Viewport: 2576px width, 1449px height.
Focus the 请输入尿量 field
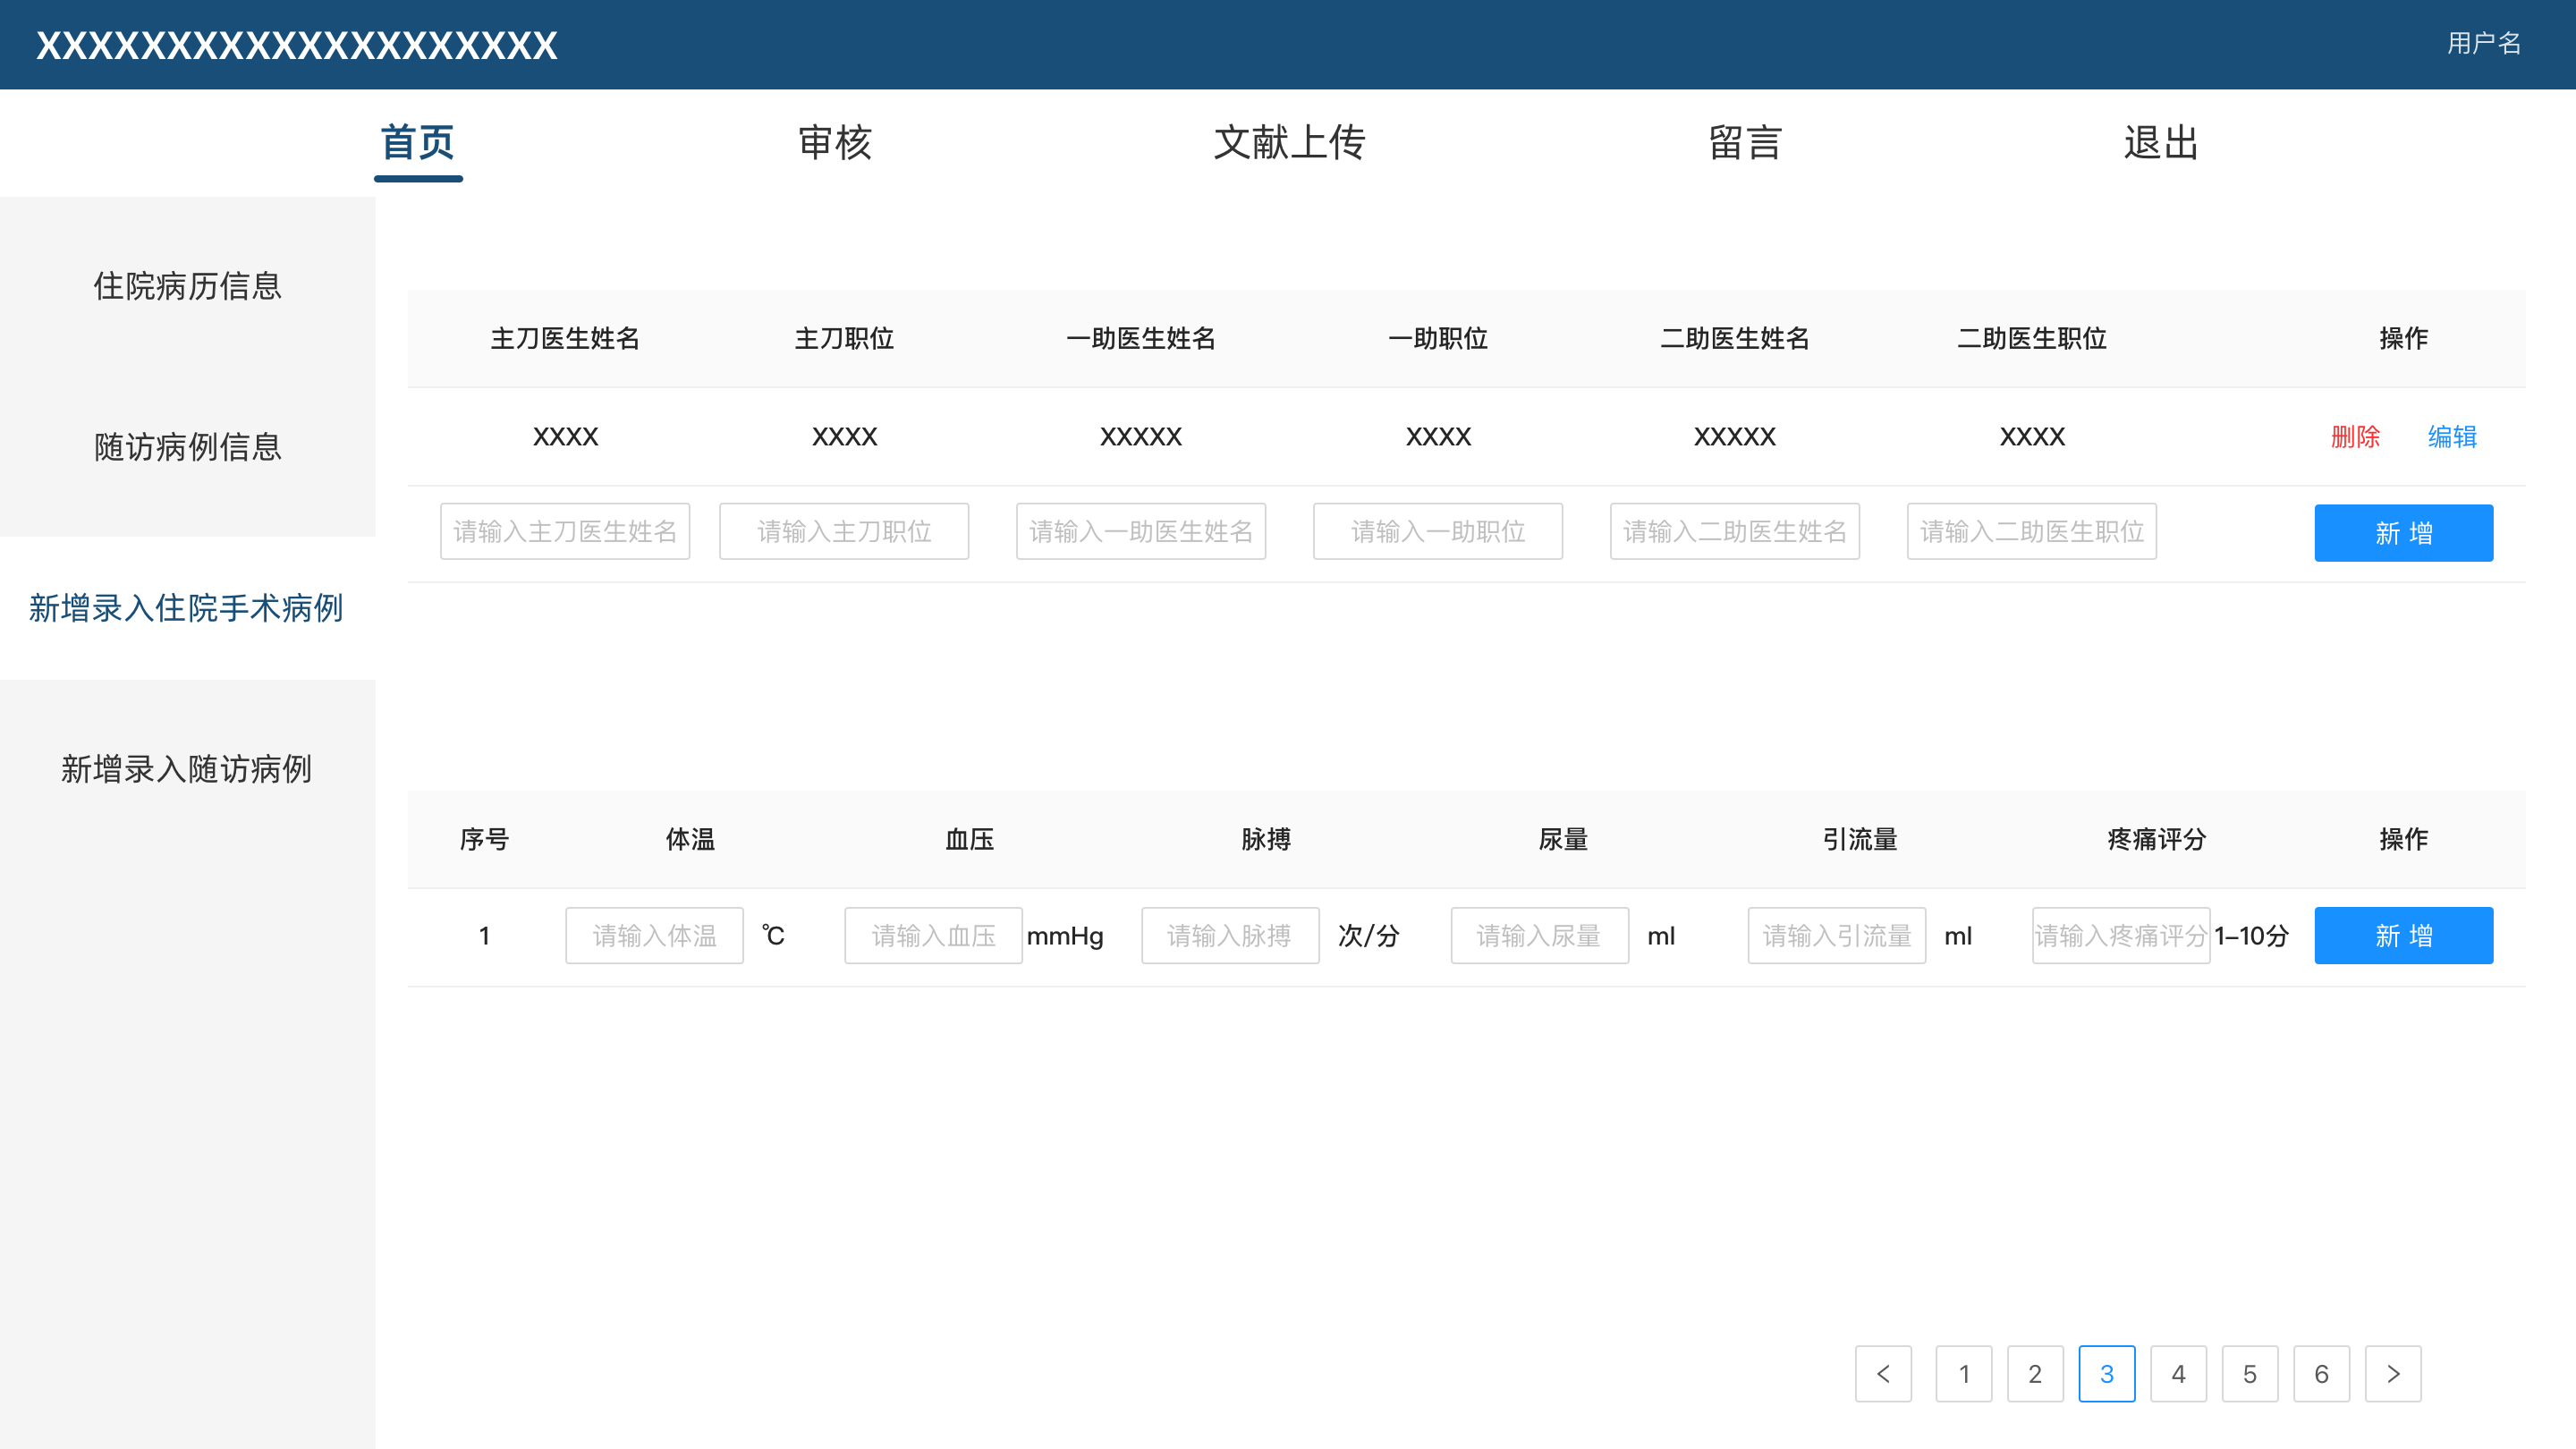[1540, 936]
